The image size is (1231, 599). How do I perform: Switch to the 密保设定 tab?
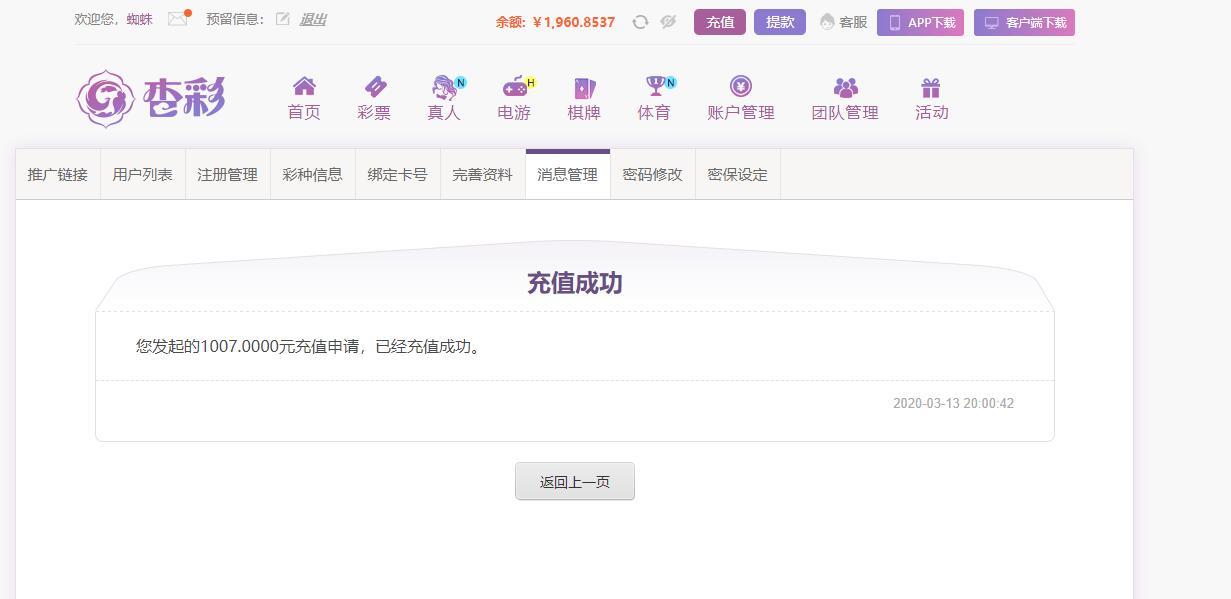[x=738, y=174]
